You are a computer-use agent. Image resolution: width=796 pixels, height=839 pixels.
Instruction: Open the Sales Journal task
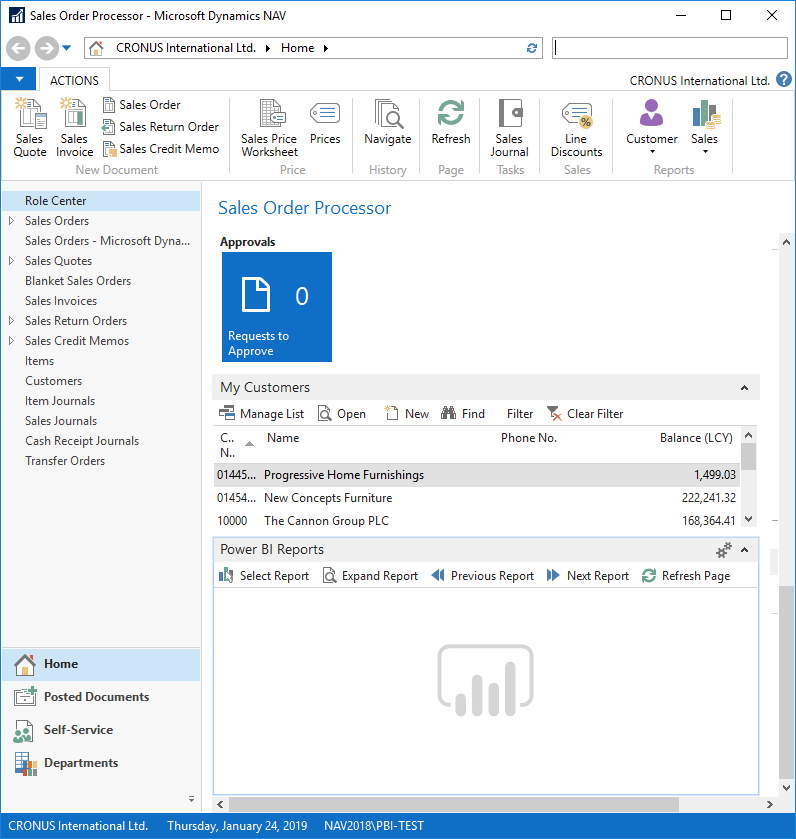pyautogui.click(x=509, y=128)
